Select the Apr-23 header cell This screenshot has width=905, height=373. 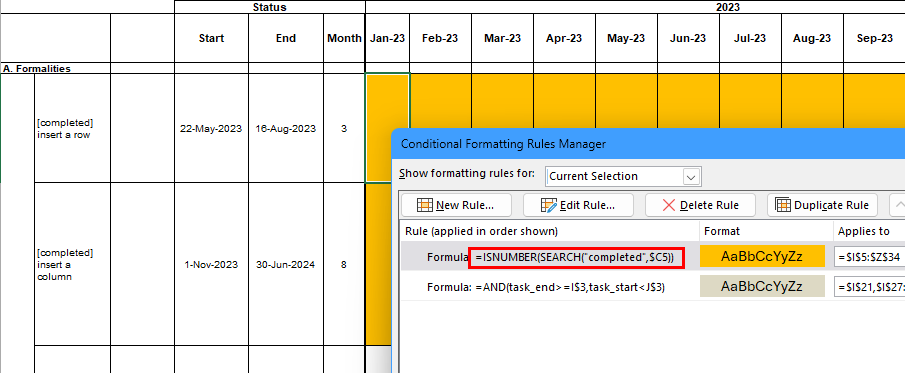point(564,38)
